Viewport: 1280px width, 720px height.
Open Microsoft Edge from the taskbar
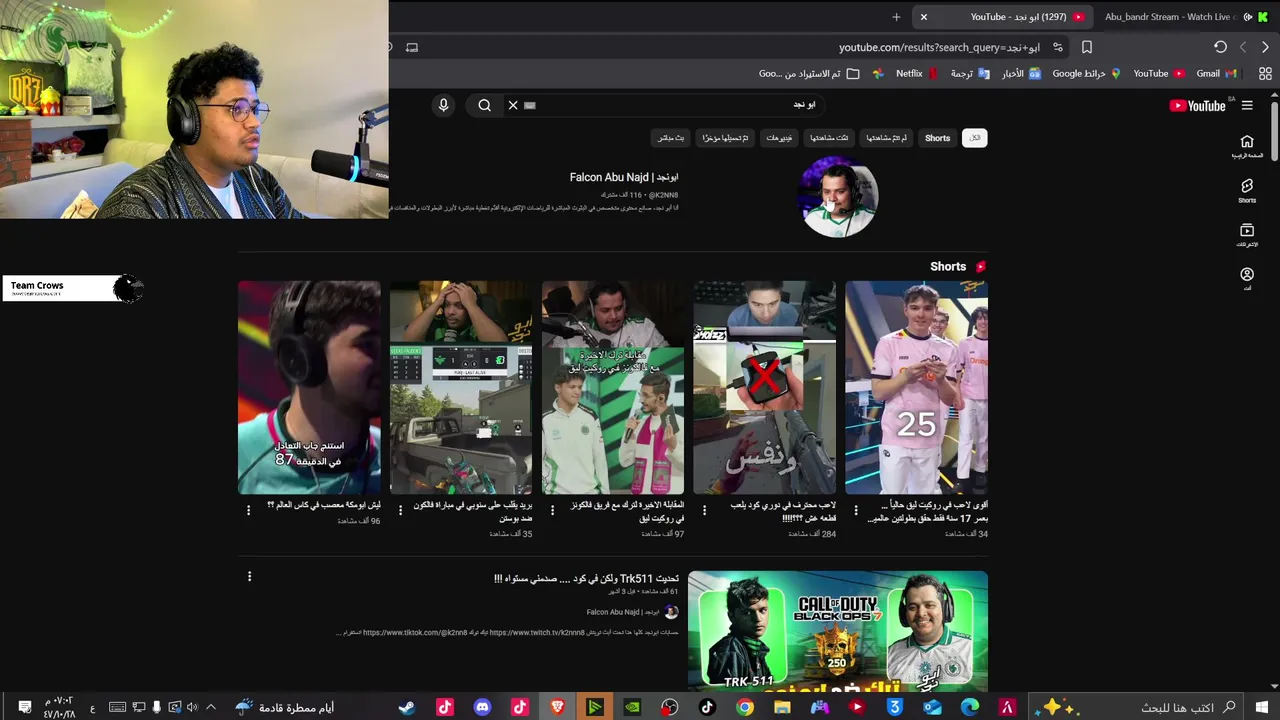(970, 707)
